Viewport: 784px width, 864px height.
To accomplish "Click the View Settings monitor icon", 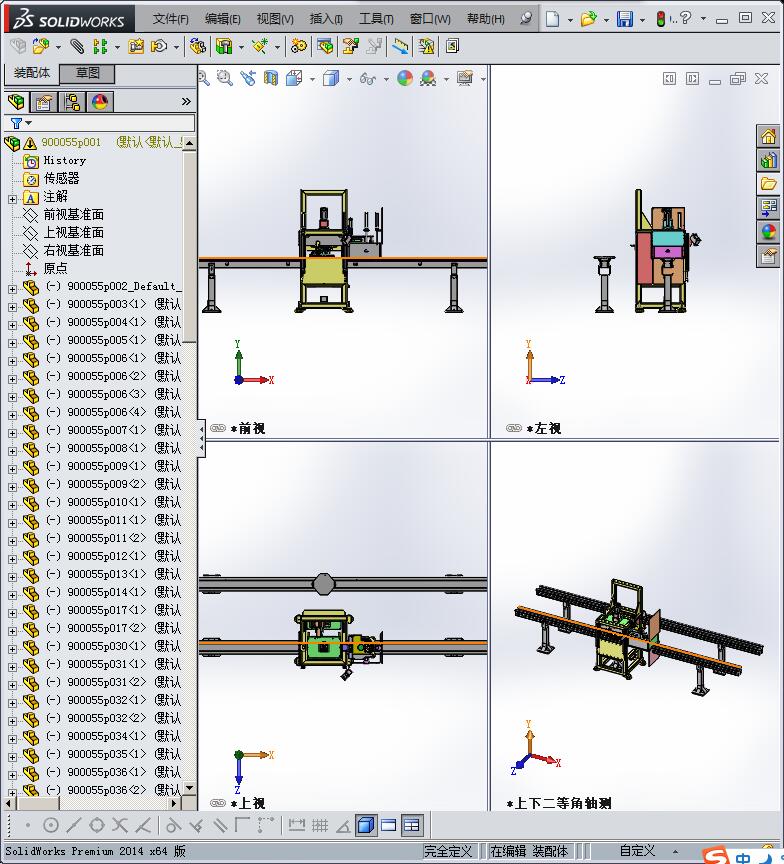I will [465, 78].
